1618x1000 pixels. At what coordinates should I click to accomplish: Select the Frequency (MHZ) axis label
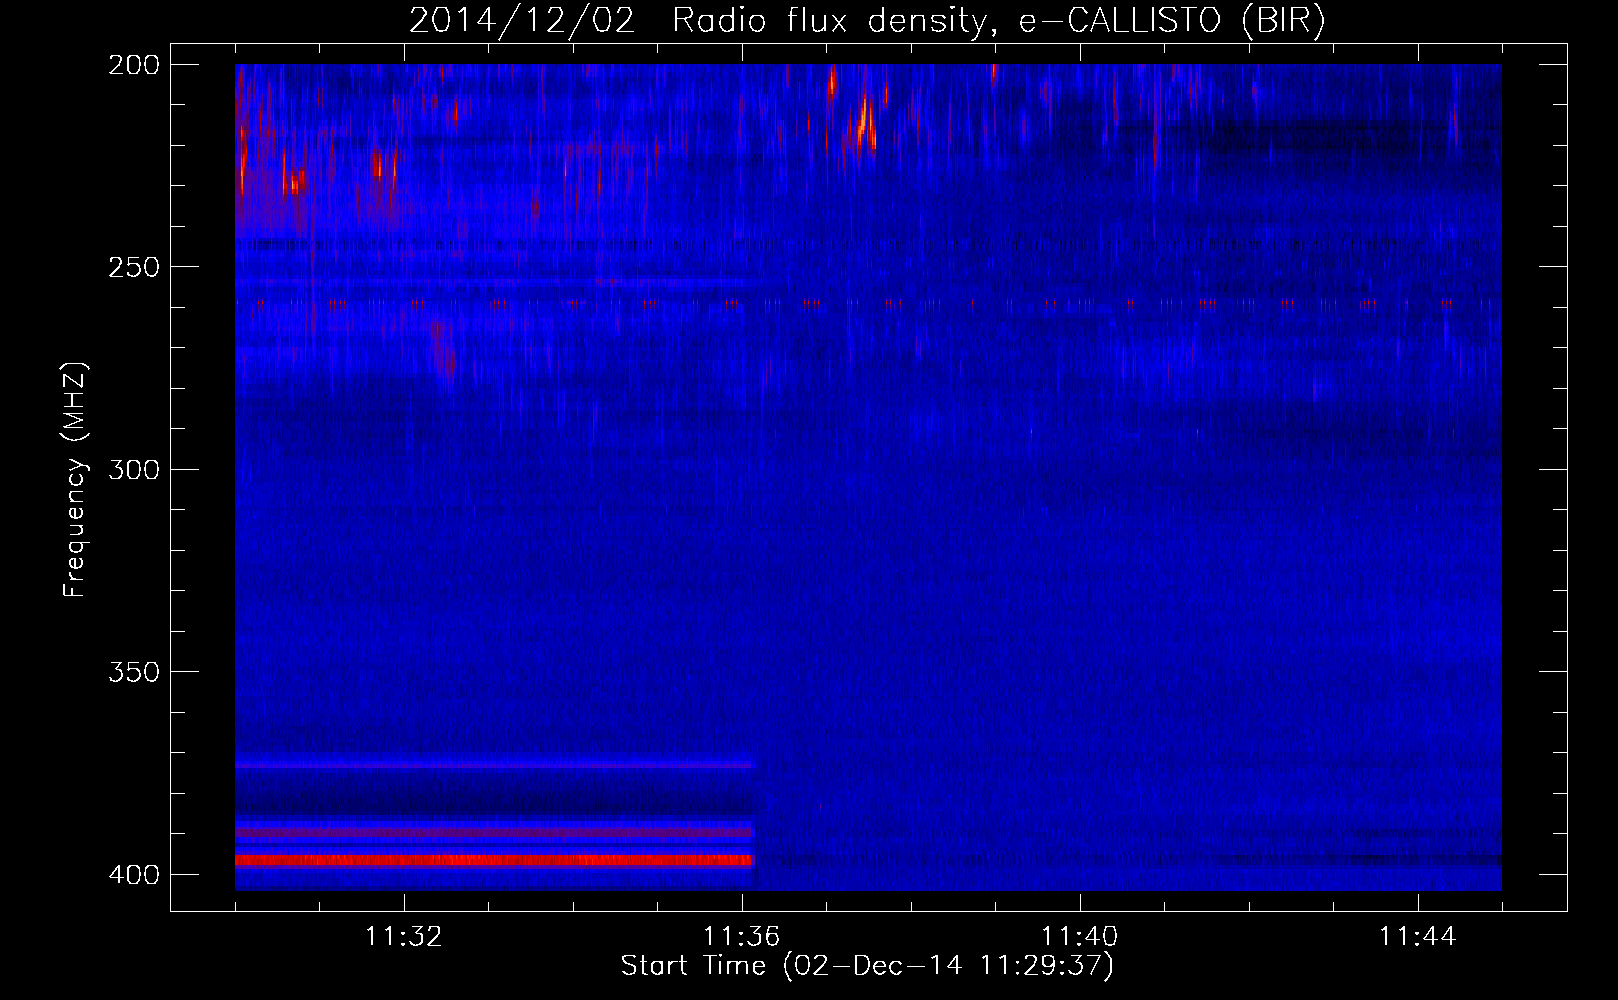pos(75,480)
